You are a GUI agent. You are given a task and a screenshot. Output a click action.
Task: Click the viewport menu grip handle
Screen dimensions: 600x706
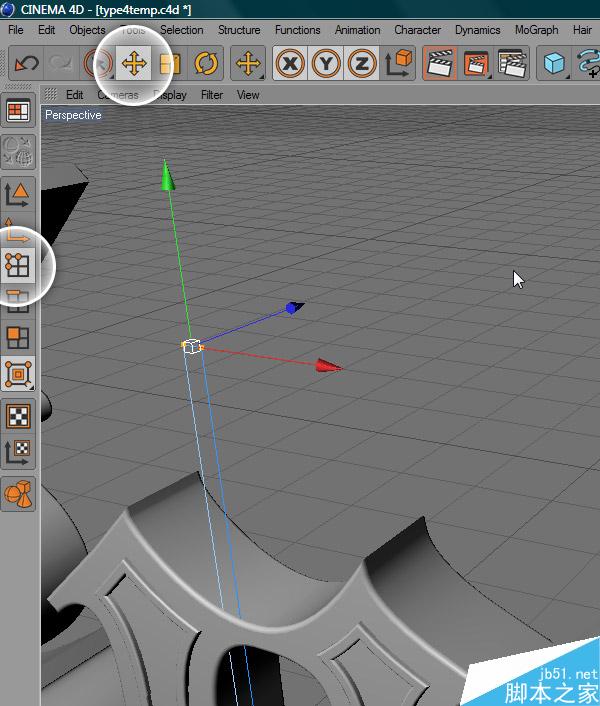pos(50,95)
